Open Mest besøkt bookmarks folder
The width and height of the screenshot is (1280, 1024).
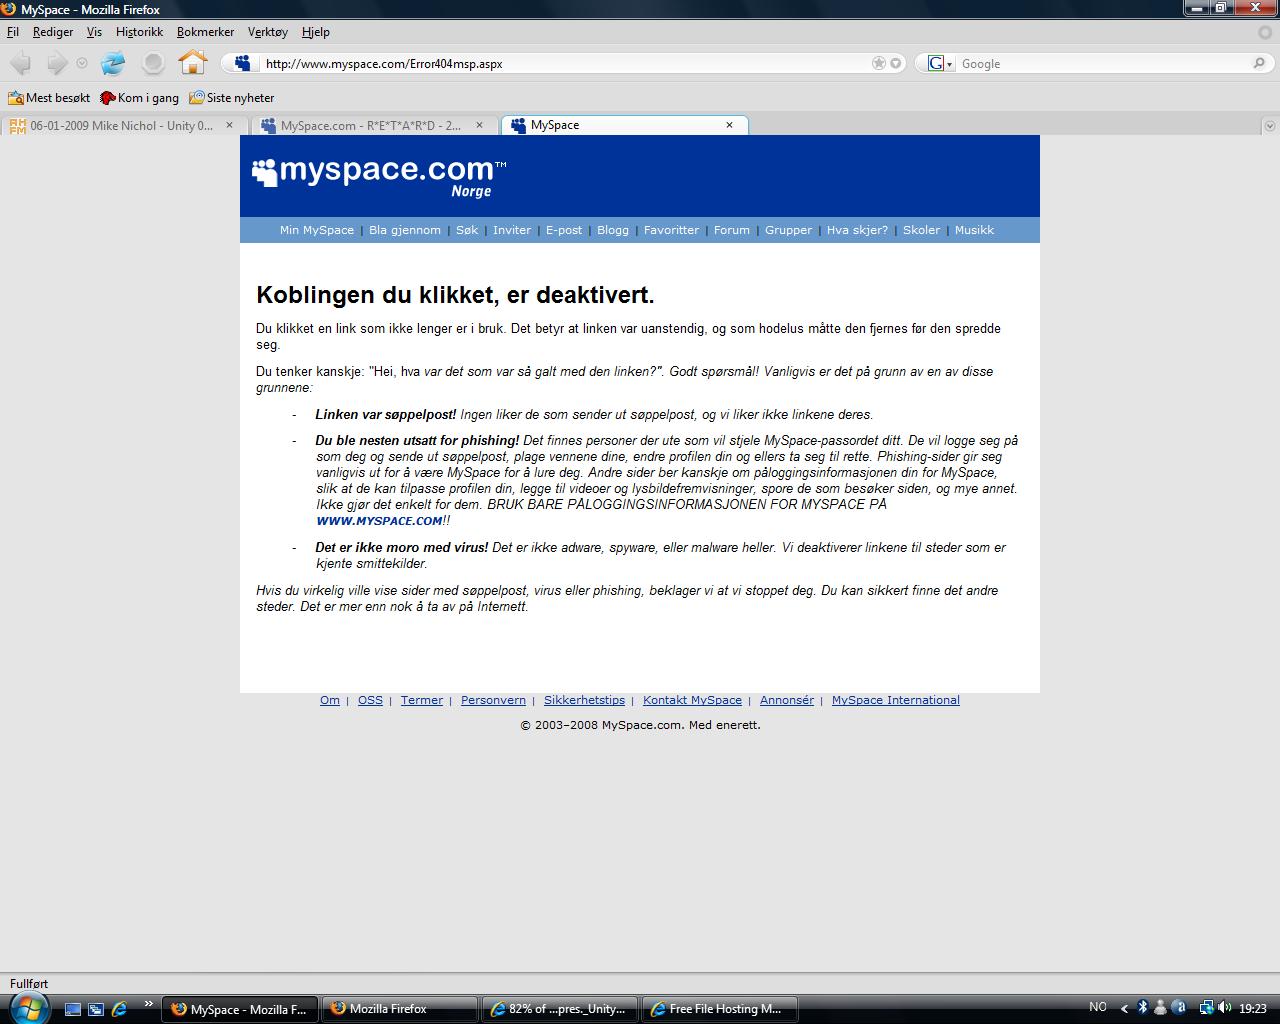point(49,98)
